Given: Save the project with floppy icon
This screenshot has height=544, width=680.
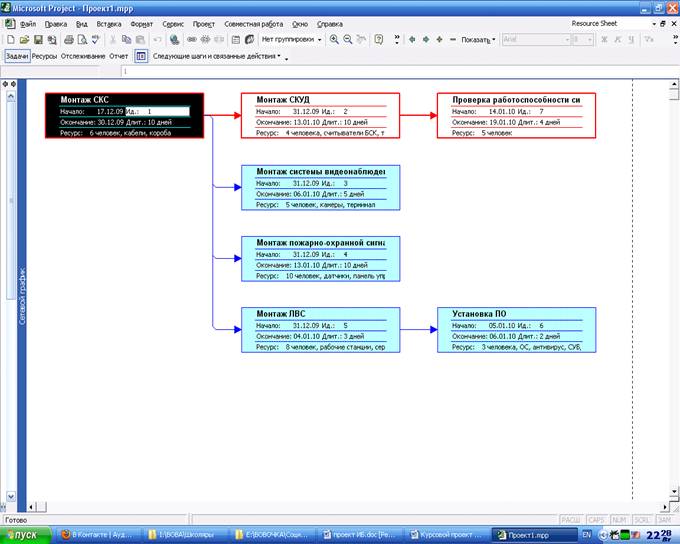Looking at the screenshot, I should pos(37,39).
